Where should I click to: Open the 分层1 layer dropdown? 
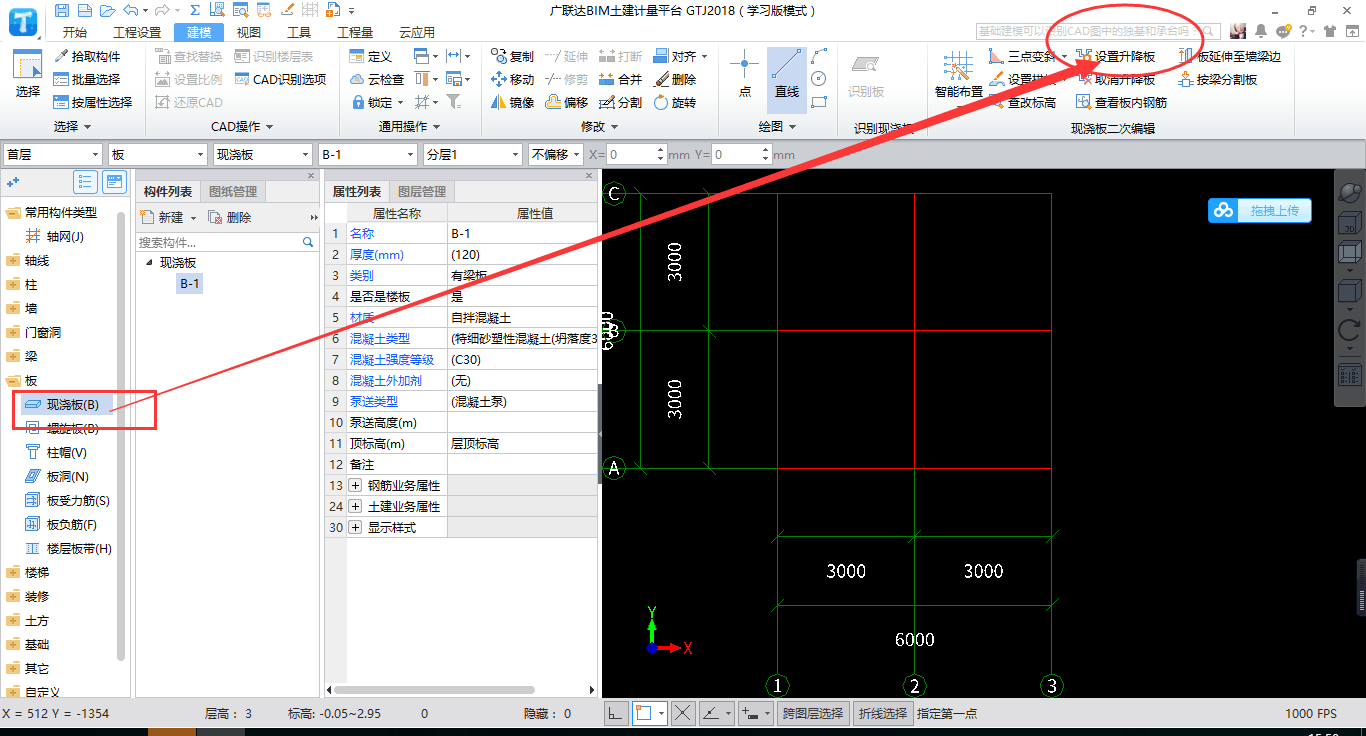point(473,154)
